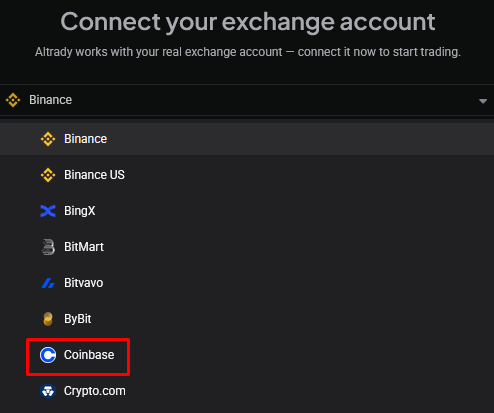Click the blue BingX logo icon

click(x=48, y=211)
